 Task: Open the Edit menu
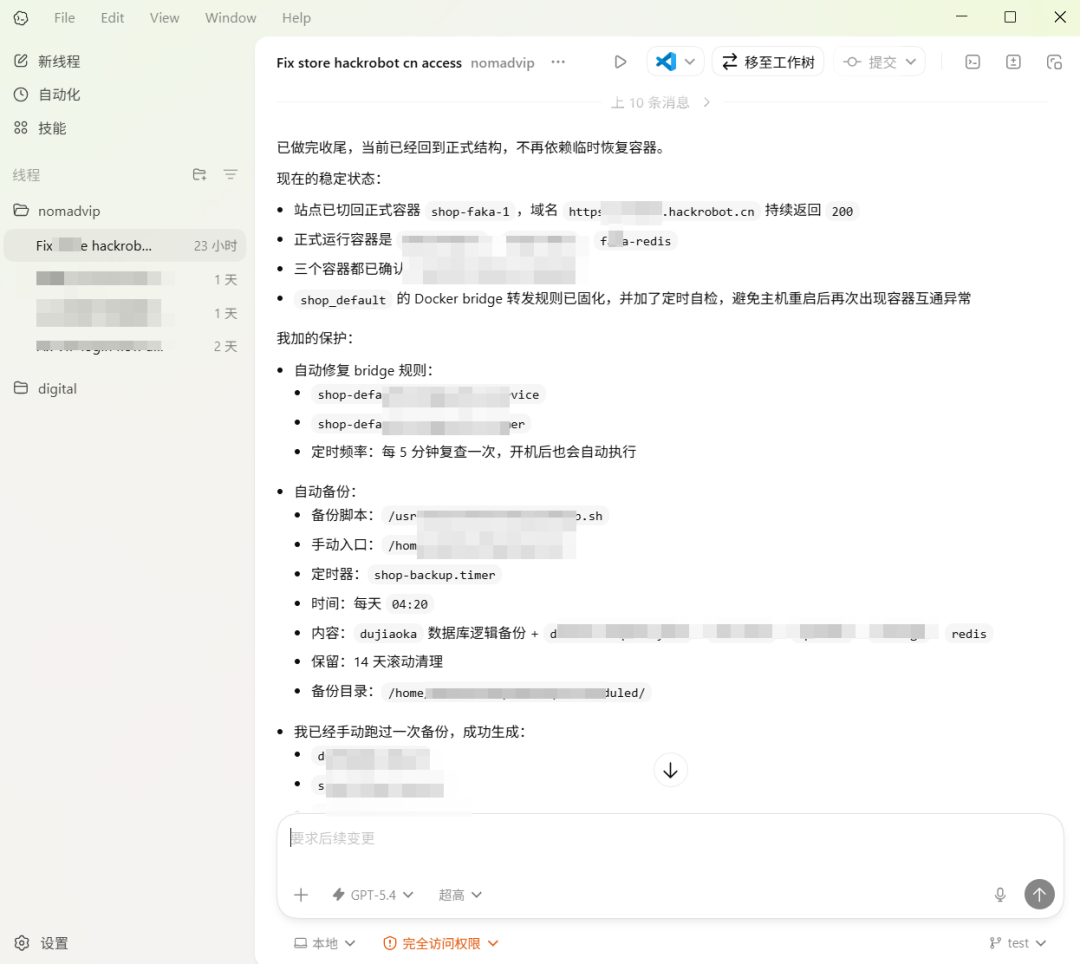click(x=112, y=18)
